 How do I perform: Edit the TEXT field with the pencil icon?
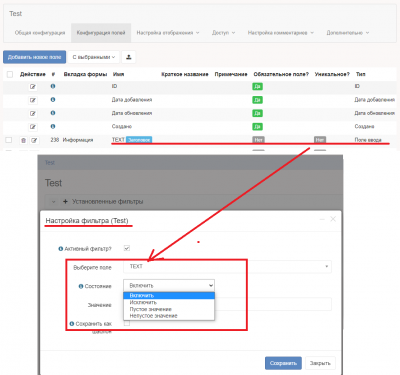coord(34,140)
